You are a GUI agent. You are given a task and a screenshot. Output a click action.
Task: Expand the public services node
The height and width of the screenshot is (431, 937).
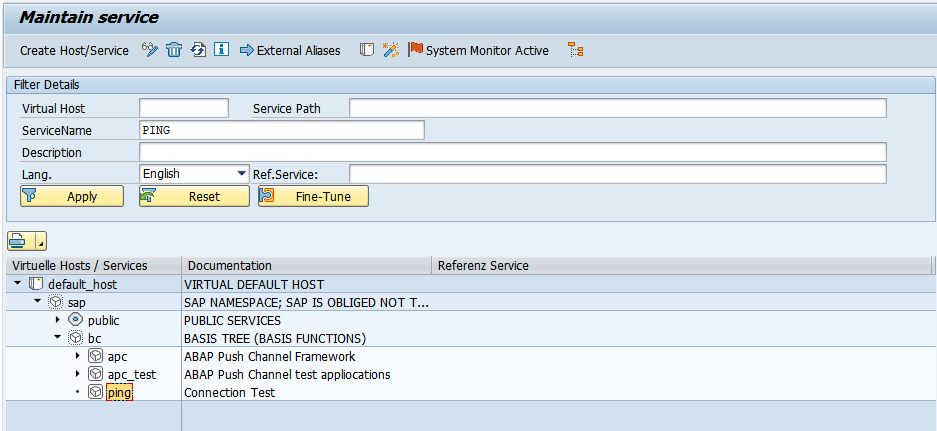[57, 320]
